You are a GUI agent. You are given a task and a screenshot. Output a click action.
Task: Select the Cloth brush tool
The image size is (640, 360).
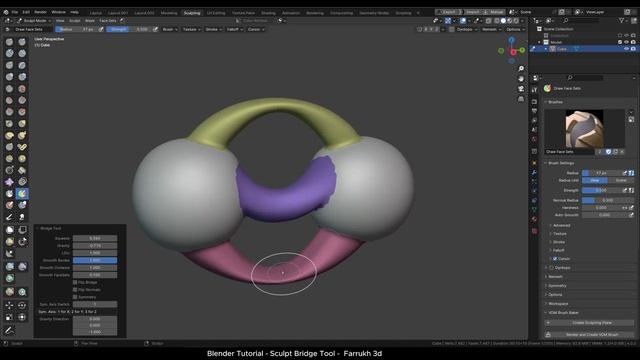pos(9,182)
